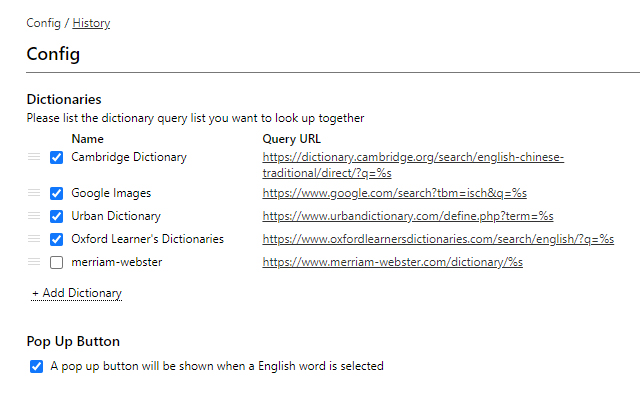640x400 pixels.
Task: Open the History breadcrumb link
Action: click(91, 23)
